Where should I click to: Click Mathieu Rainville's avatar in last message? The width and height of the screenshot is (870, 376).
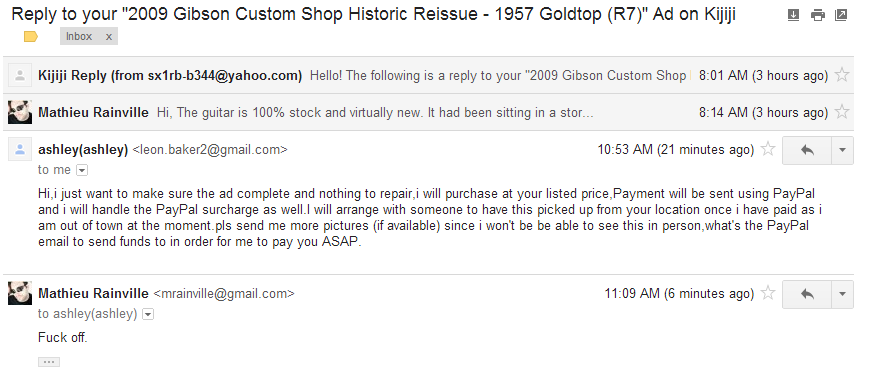pos(20,293)
